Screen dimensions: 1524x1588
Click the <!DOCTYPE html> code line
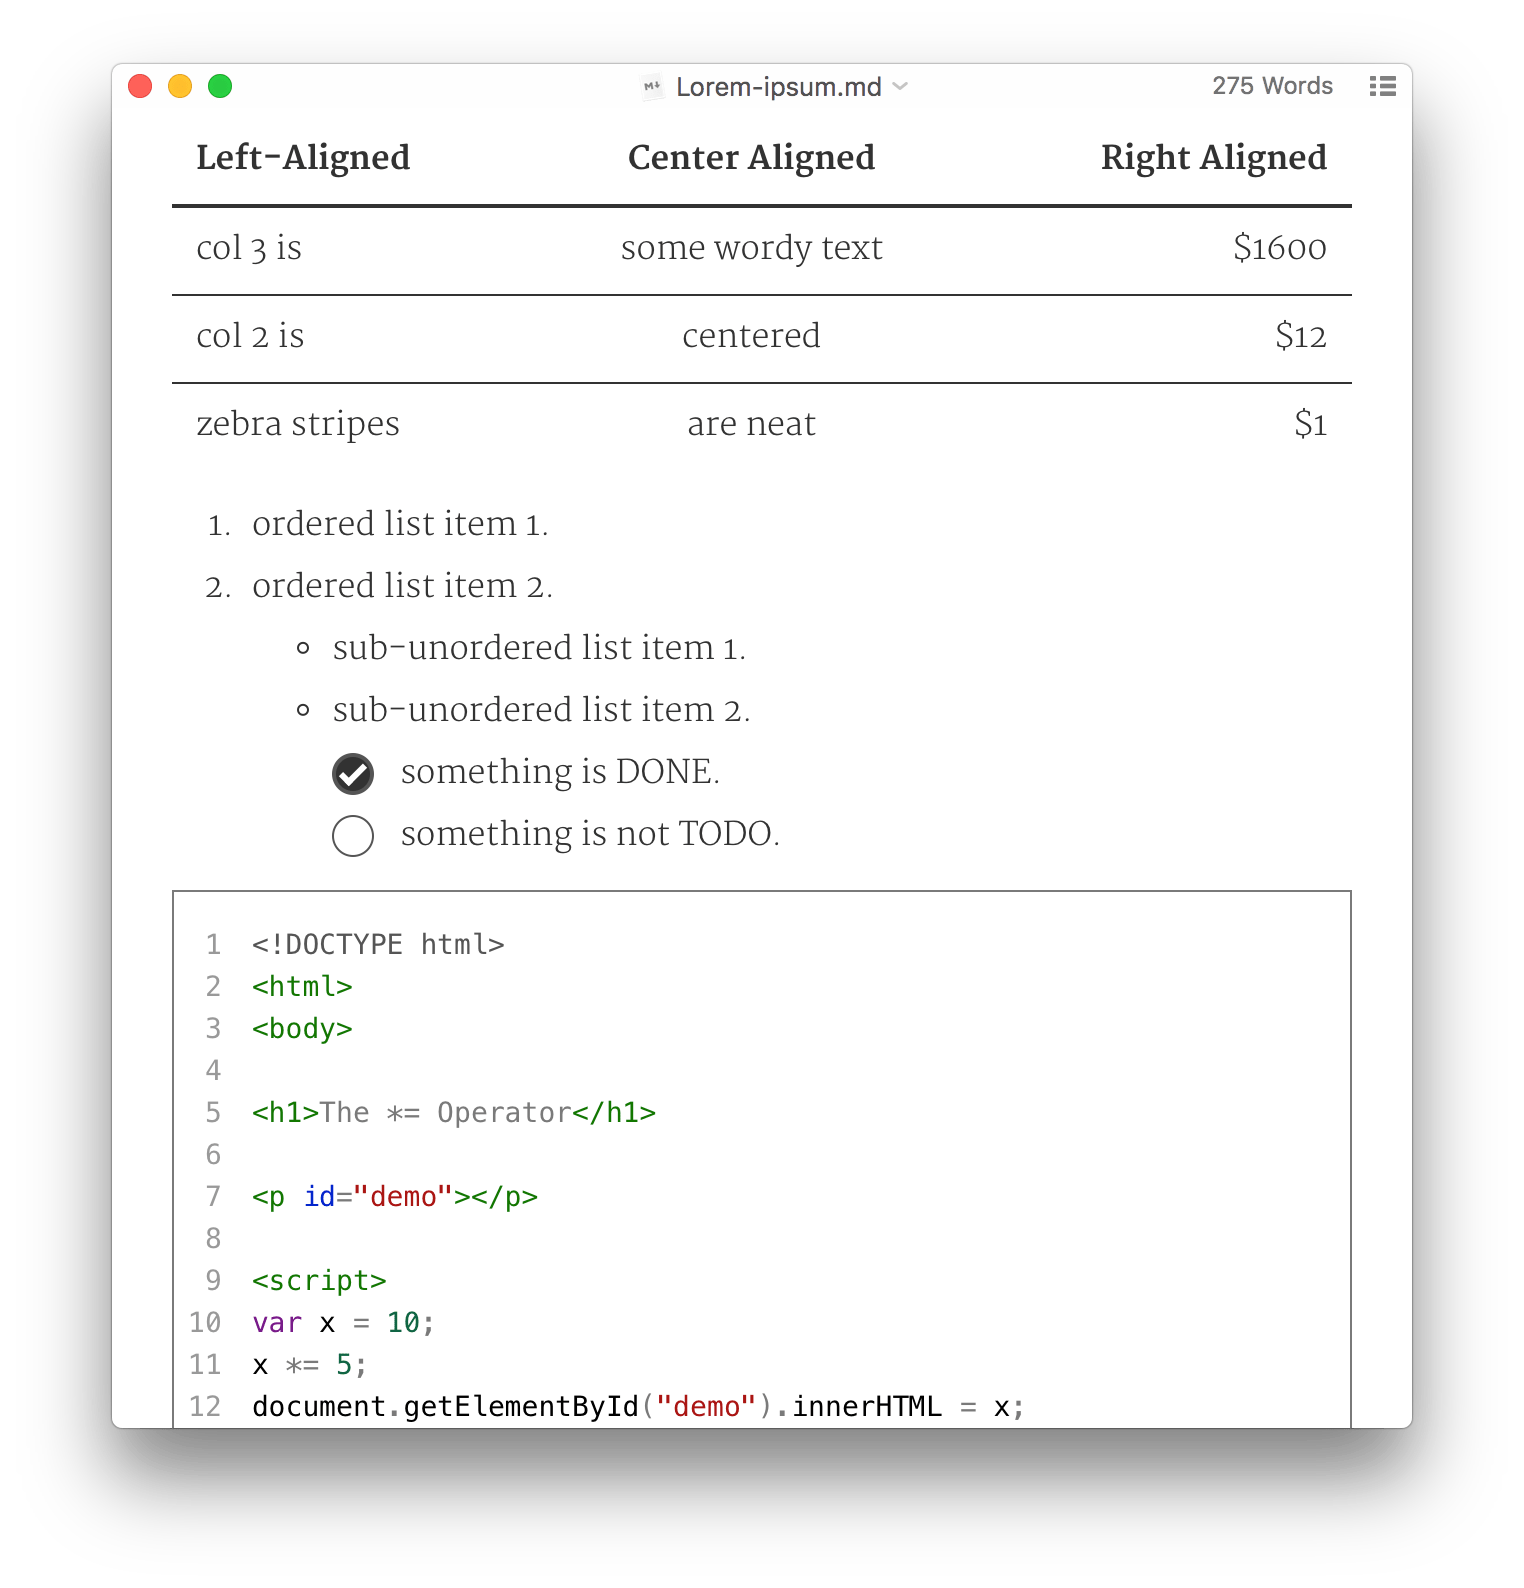pos(378,945)
